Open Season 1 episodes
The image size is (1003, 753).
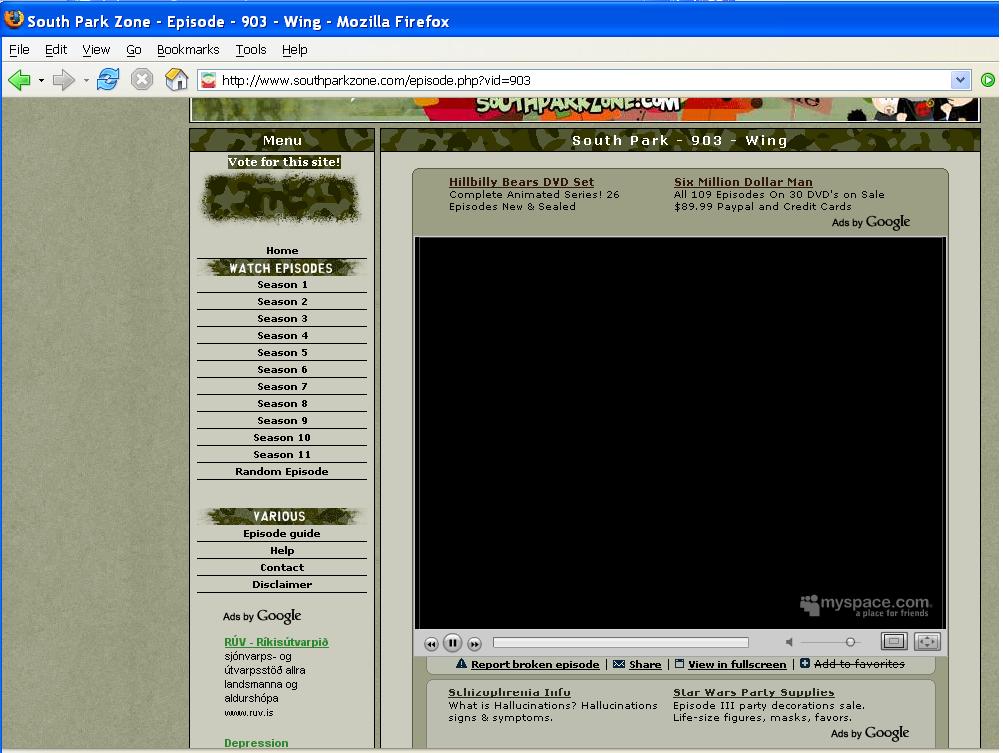point(282,284)
